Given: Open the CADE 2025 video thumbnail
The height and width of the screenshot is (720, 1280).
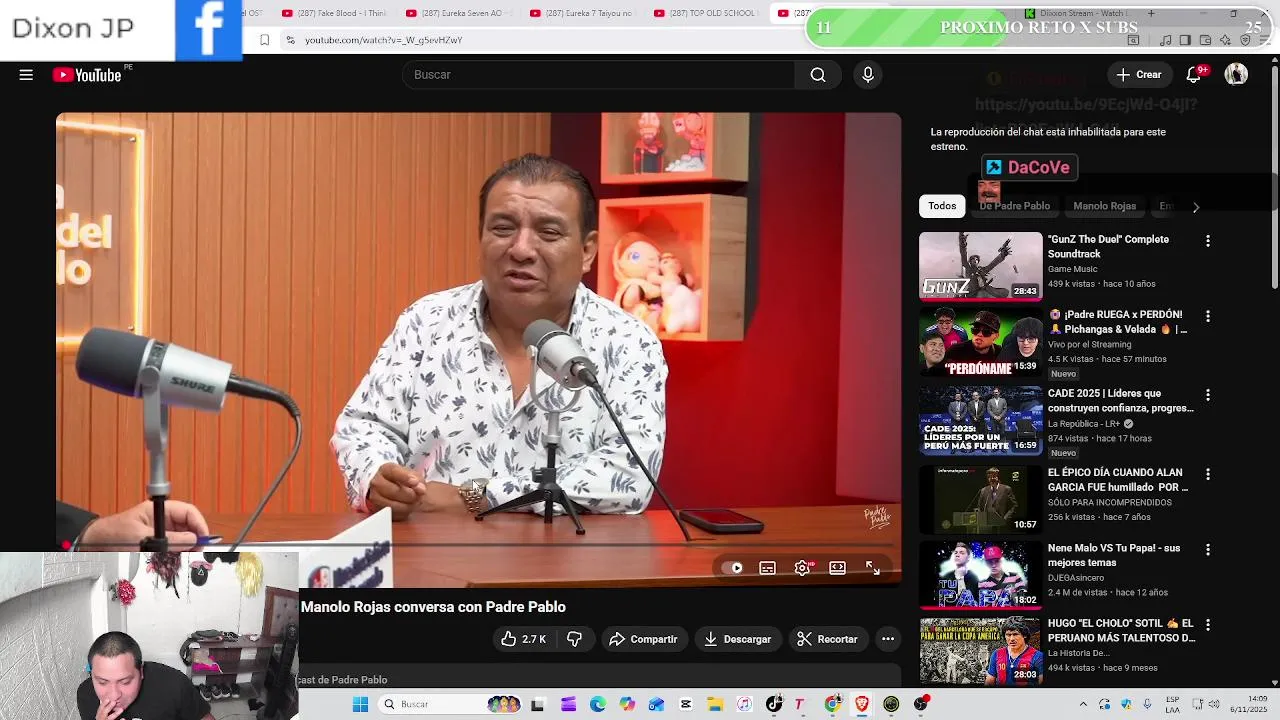Looking at the screenshot, I should [x=980, y=420].
